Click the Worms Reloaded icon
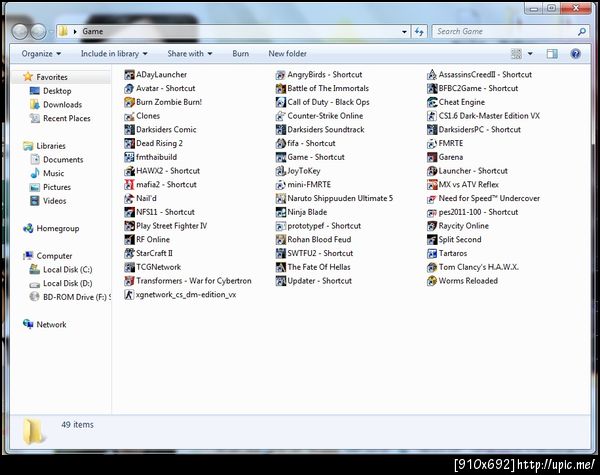600x475 pixels. click(432, 281)
